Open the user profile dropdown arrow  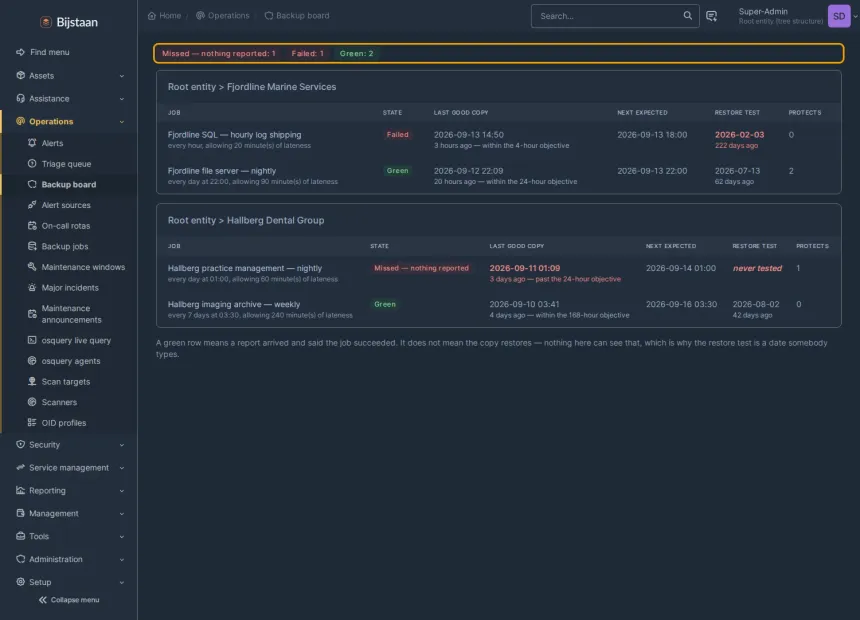tap(855, 16)
